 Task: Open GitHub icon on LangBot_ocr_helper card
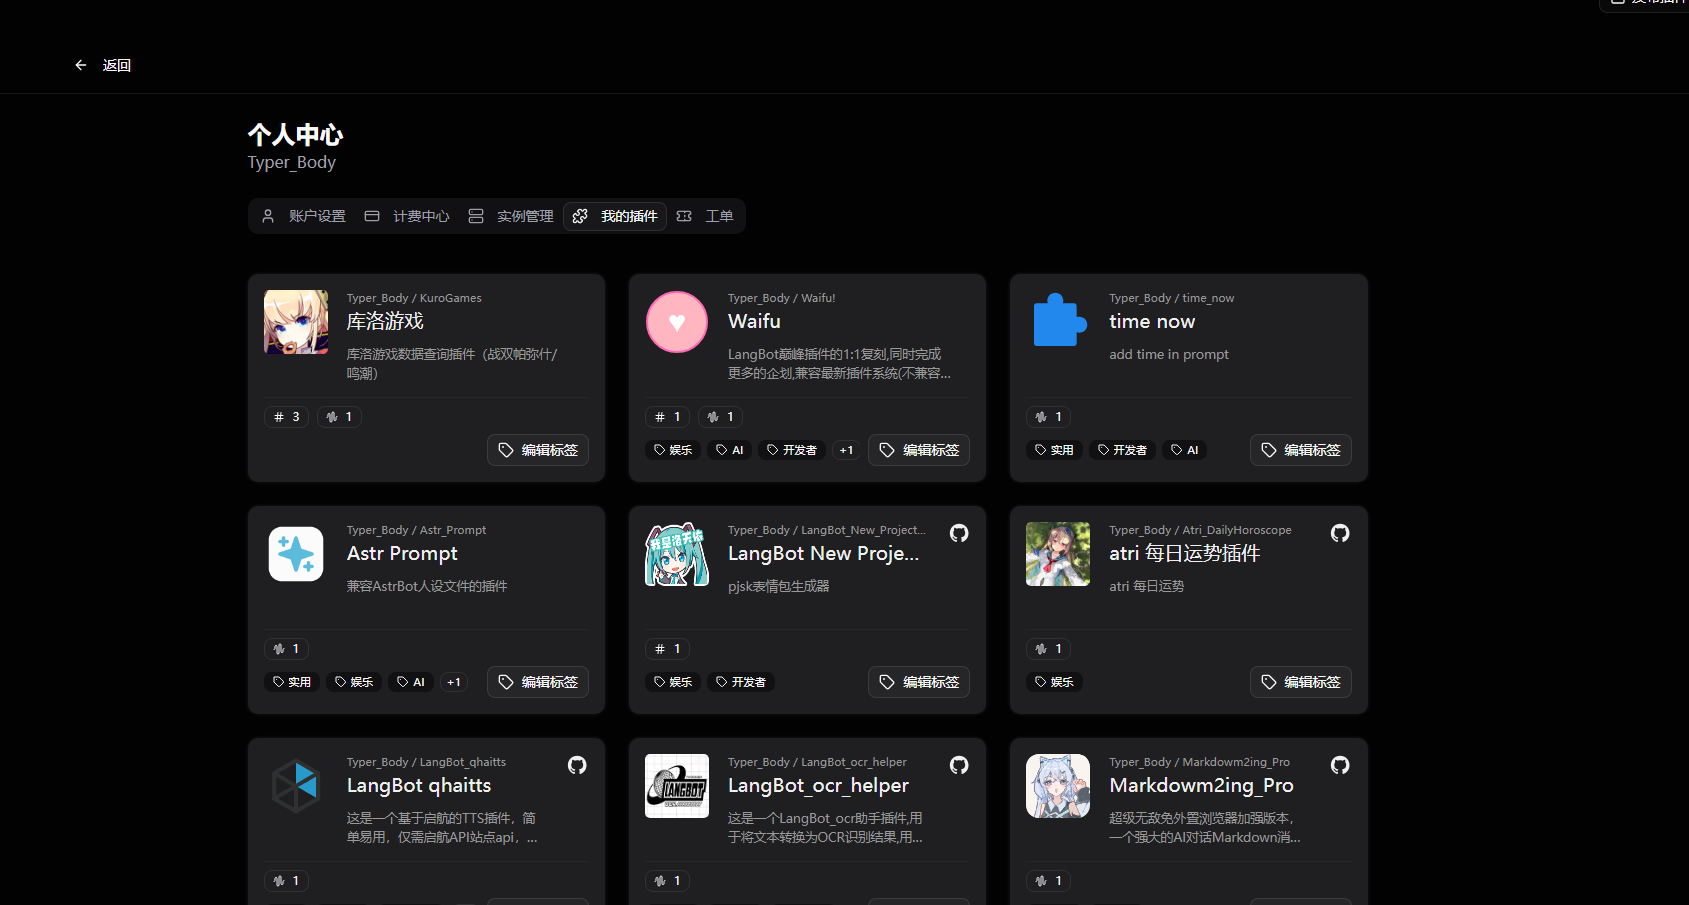tap(959, 765)
